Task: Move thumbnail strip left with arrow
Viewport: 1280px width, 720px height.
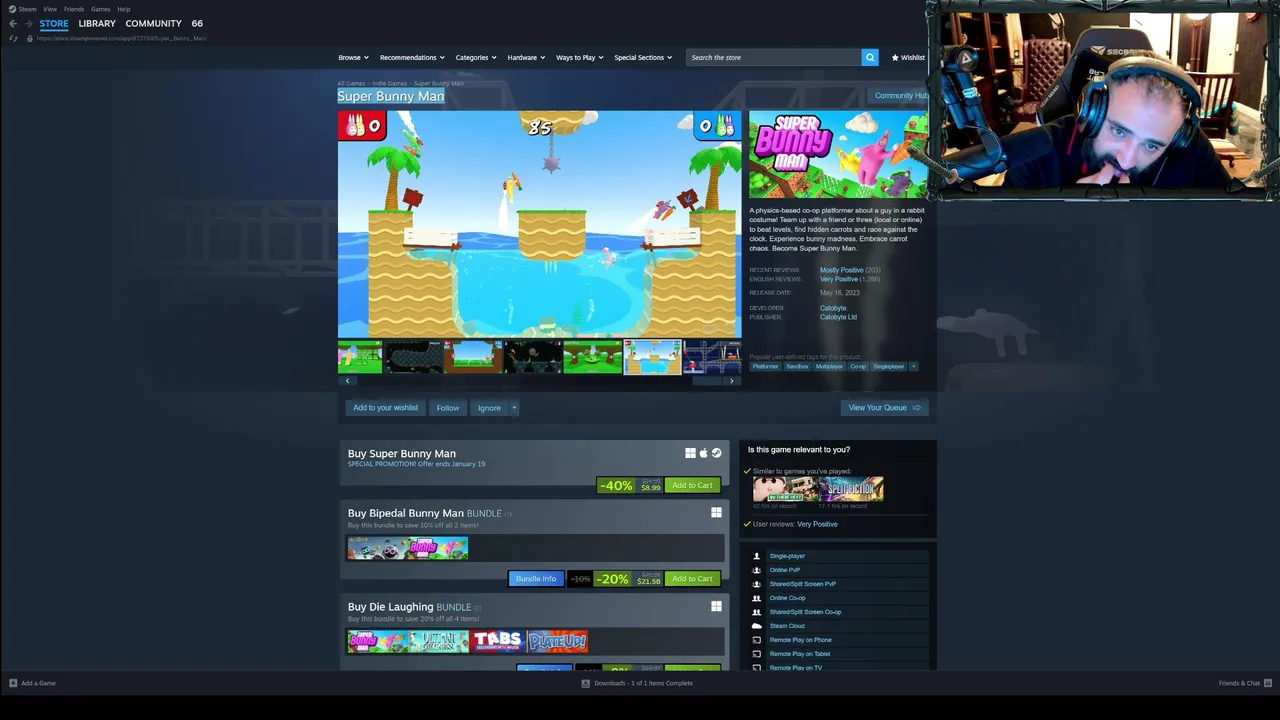Action: tap(347, 381)
